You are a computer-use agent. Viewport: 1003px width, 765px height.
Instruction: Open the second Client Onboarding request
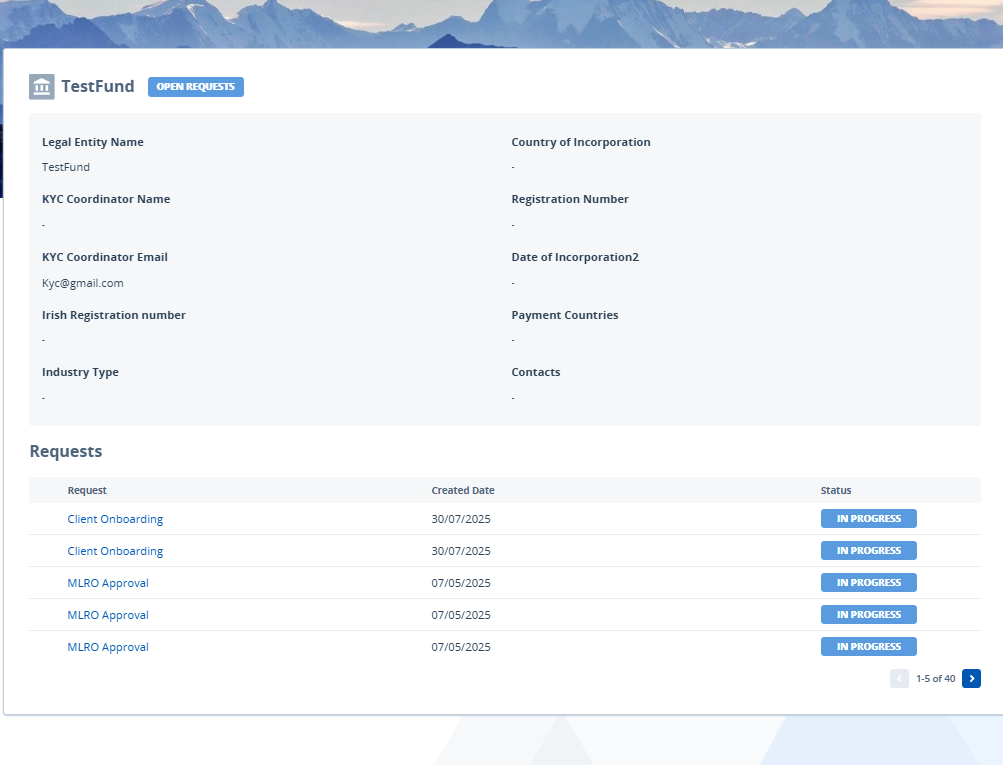pos(115,551)
